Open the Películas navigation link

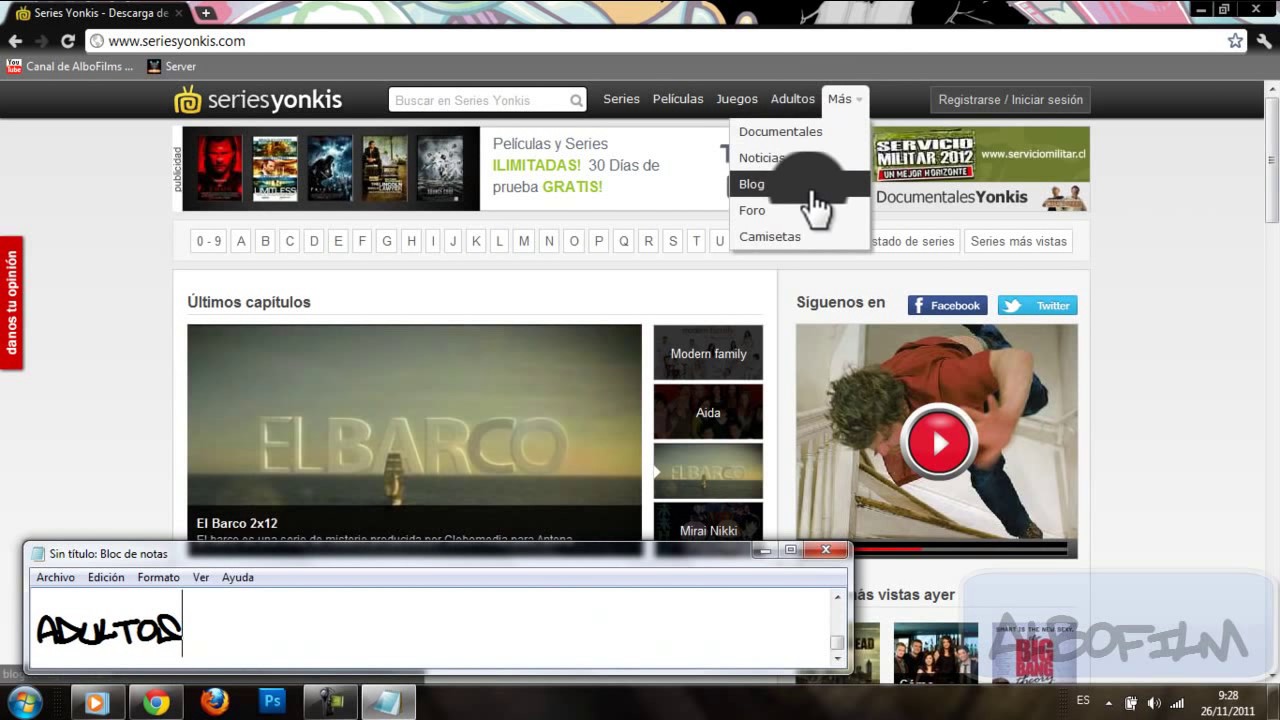click(x=678, y=99)
